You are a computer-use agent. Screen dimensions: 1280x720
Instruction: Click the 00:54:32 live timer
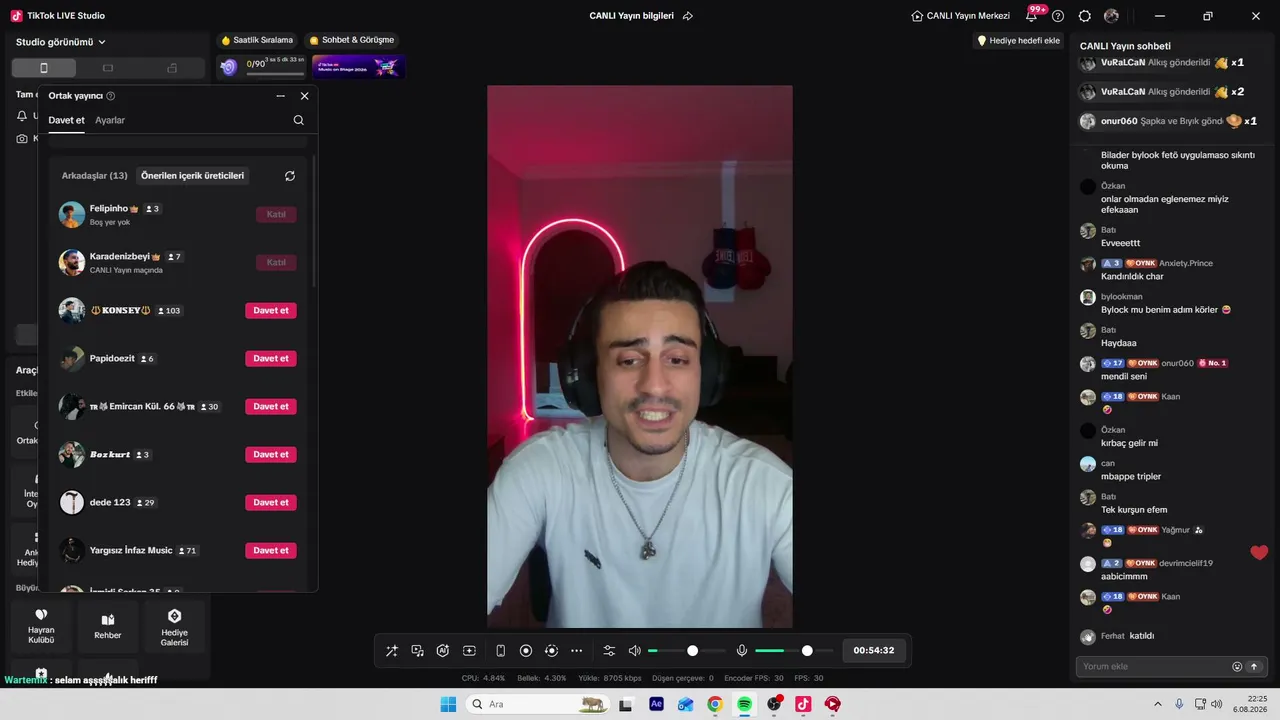point(874,651)
